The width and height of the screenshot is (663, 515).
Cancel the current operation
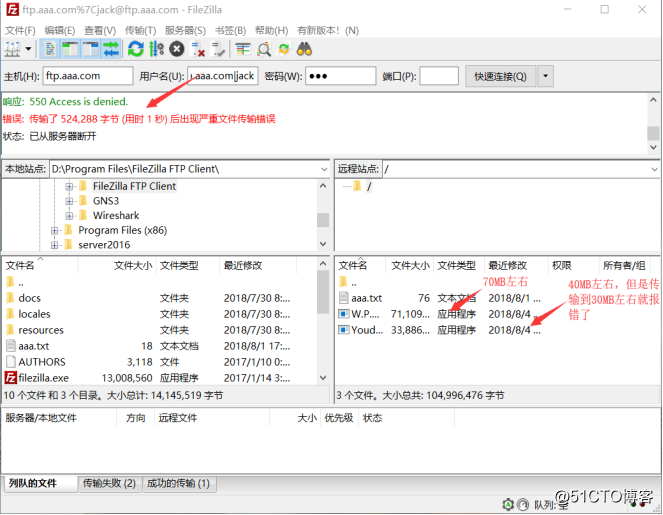point(177,49)
